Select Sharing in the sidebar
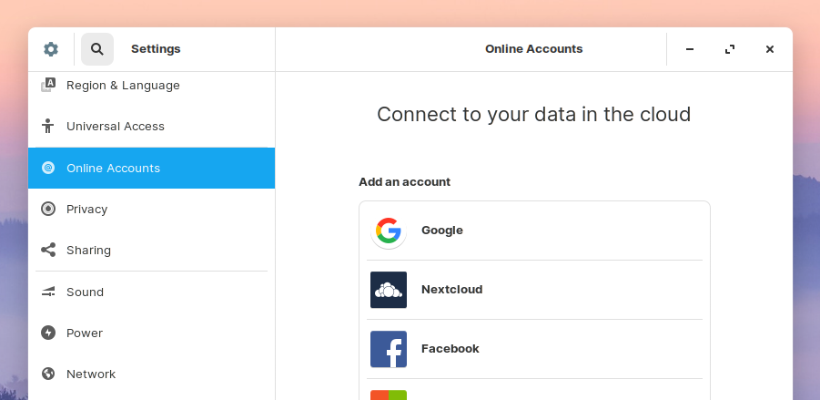Viewport: 820px width, 400px height. point(88,250)
